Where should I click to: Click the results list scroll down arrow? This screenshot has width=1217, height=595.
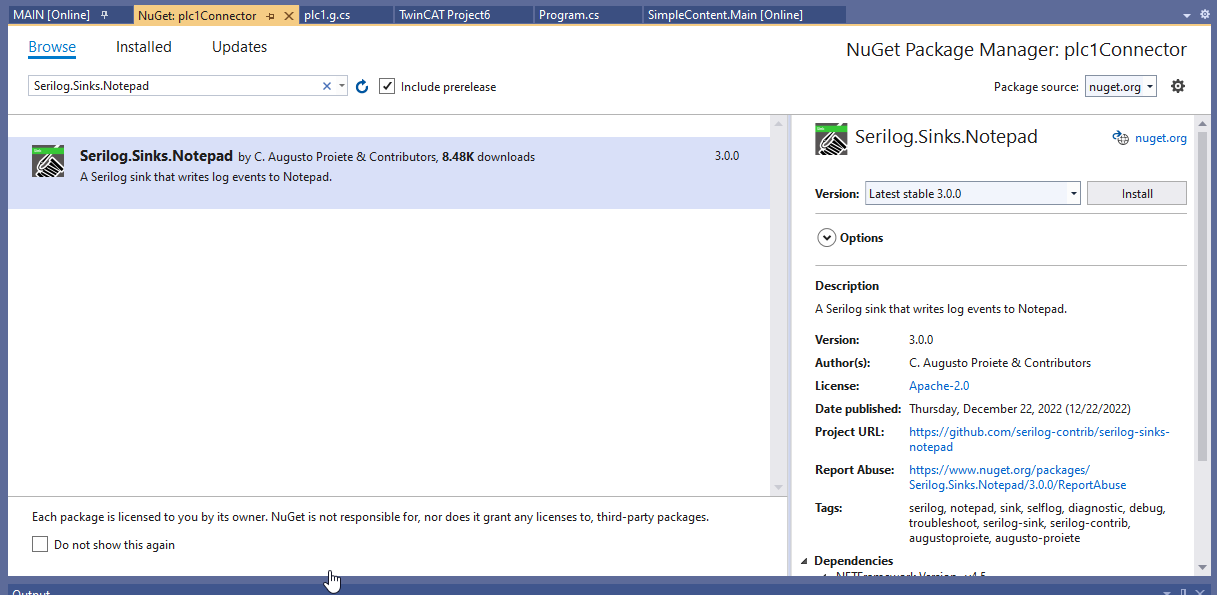(779, 487)
